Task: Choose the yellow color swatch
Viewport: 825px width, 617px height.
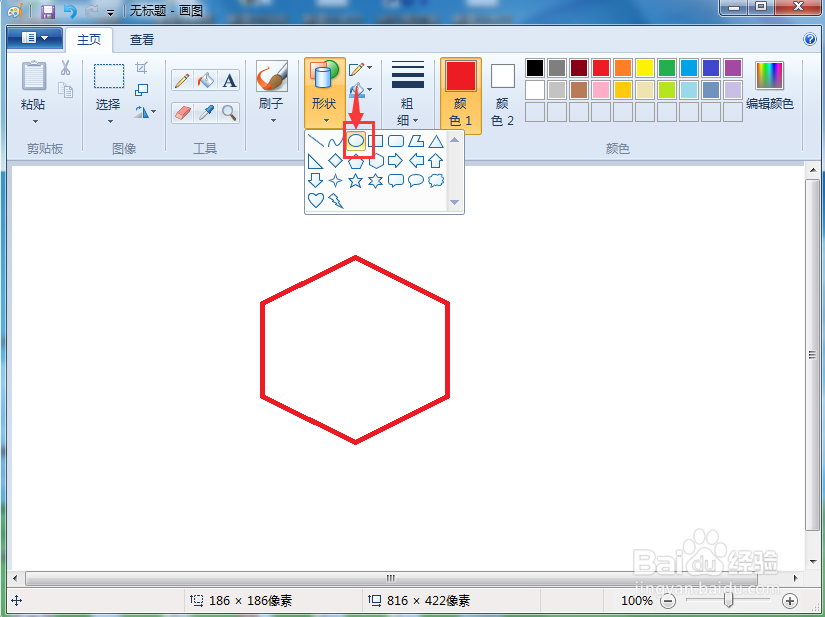Action: pyautogui.click(x=645, y=68)
